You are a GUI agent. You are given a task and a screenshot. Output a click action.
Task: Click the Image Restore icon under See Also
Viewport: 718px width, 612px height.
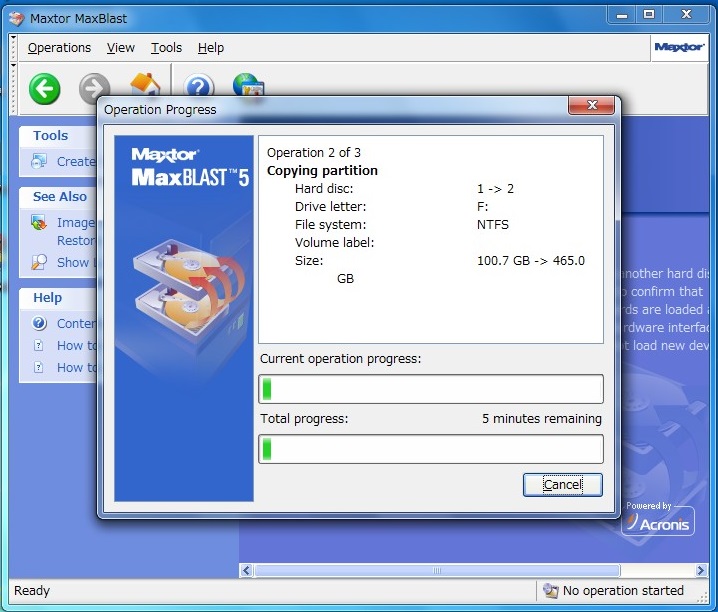(39, 223)
